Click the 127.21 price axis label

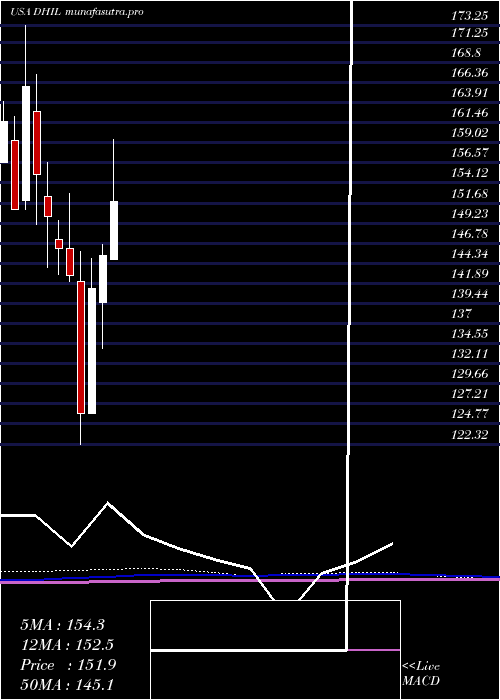click(x=469, y=394)
